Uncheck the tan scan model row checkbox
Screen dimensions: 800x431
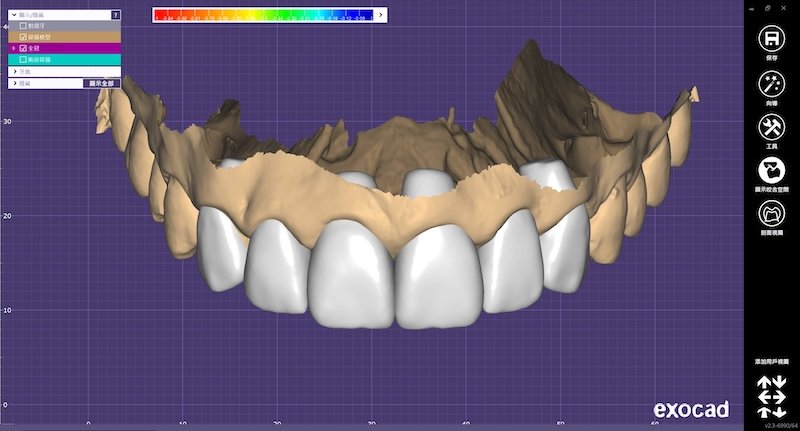point(23,37)
